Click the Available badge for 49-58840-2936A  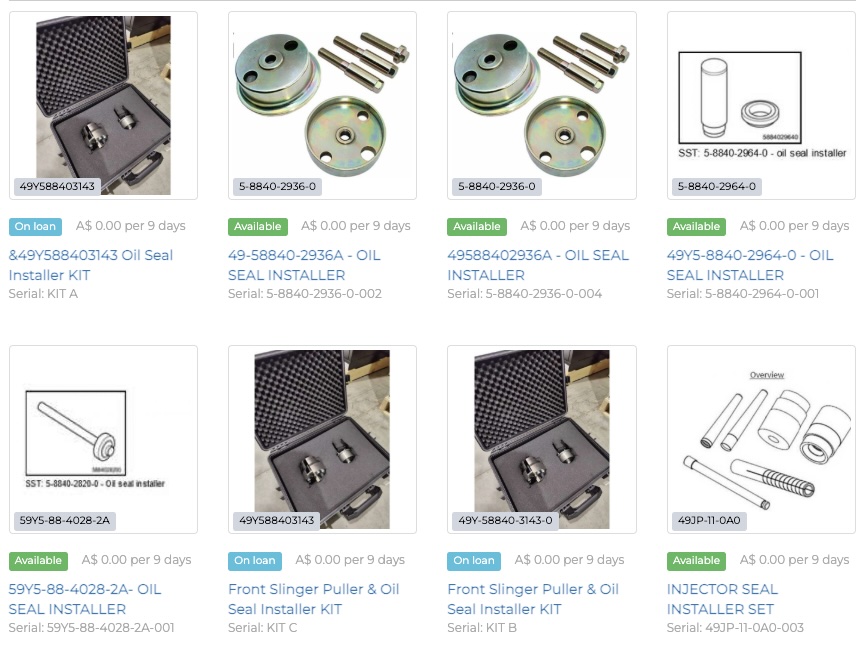click(x=258, y=226)
